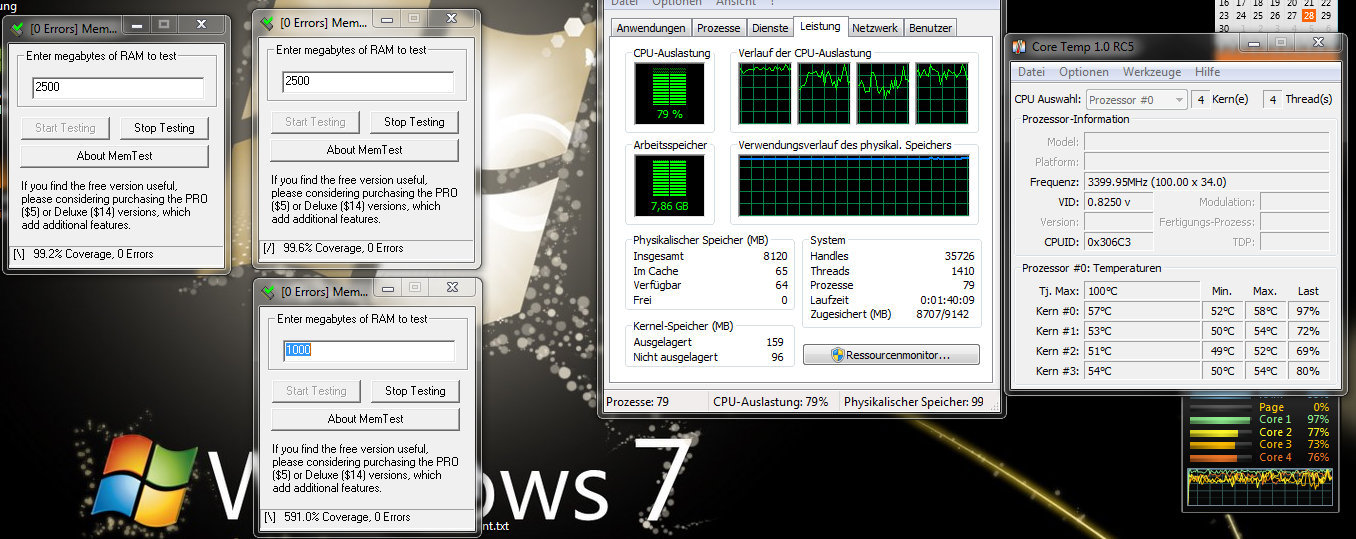Screen dimensions: 1356x539
Task: Click the Handles 35726 value
Action: point(960,256)
